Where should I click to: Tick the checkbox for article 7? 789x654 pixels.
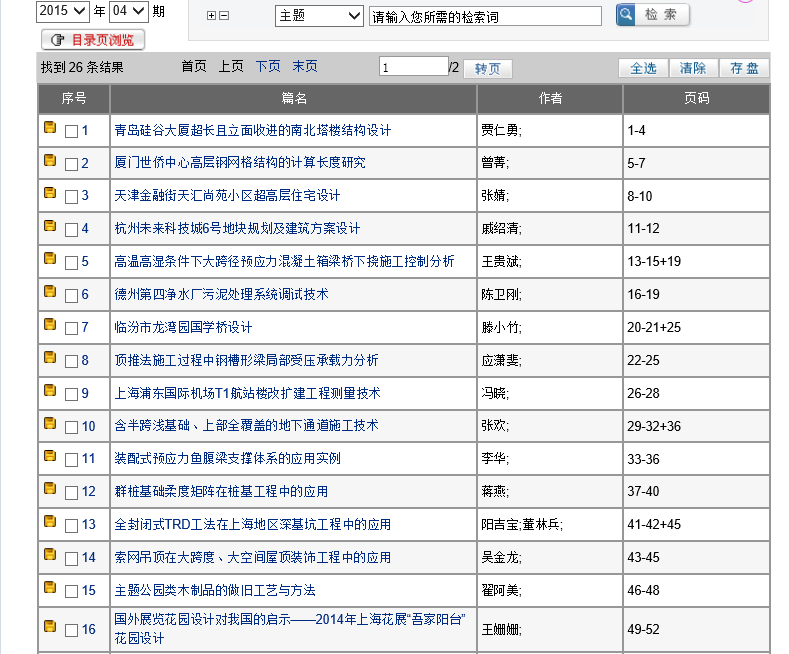click(71, 328)
